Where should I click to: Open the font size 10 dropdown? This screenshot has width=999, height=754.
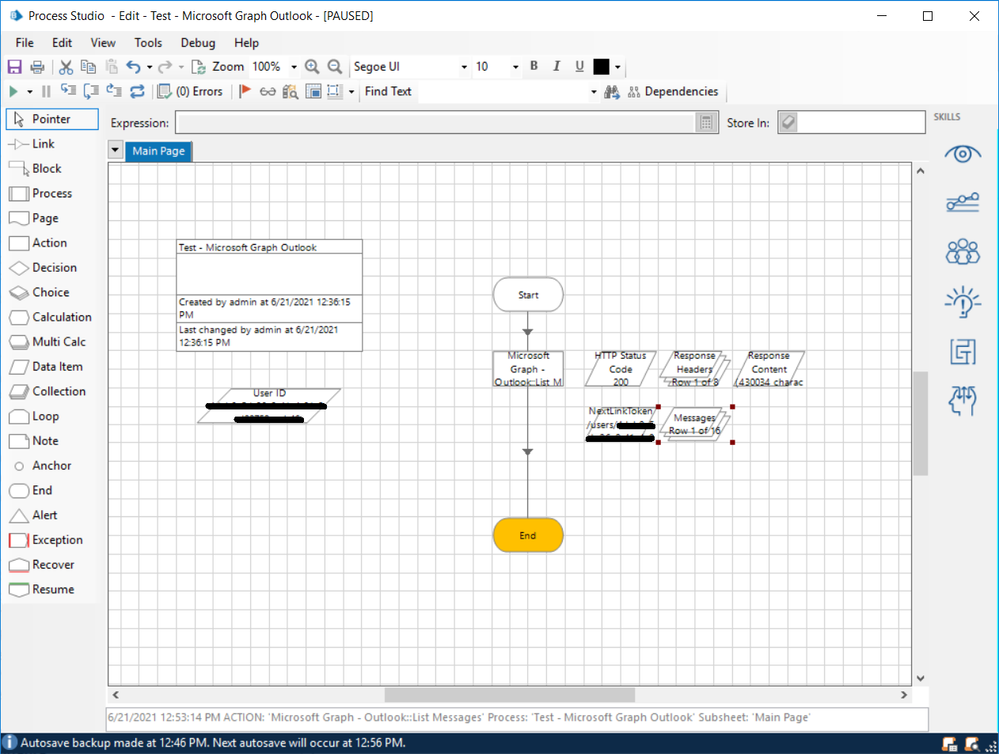[x=515, y=67]
